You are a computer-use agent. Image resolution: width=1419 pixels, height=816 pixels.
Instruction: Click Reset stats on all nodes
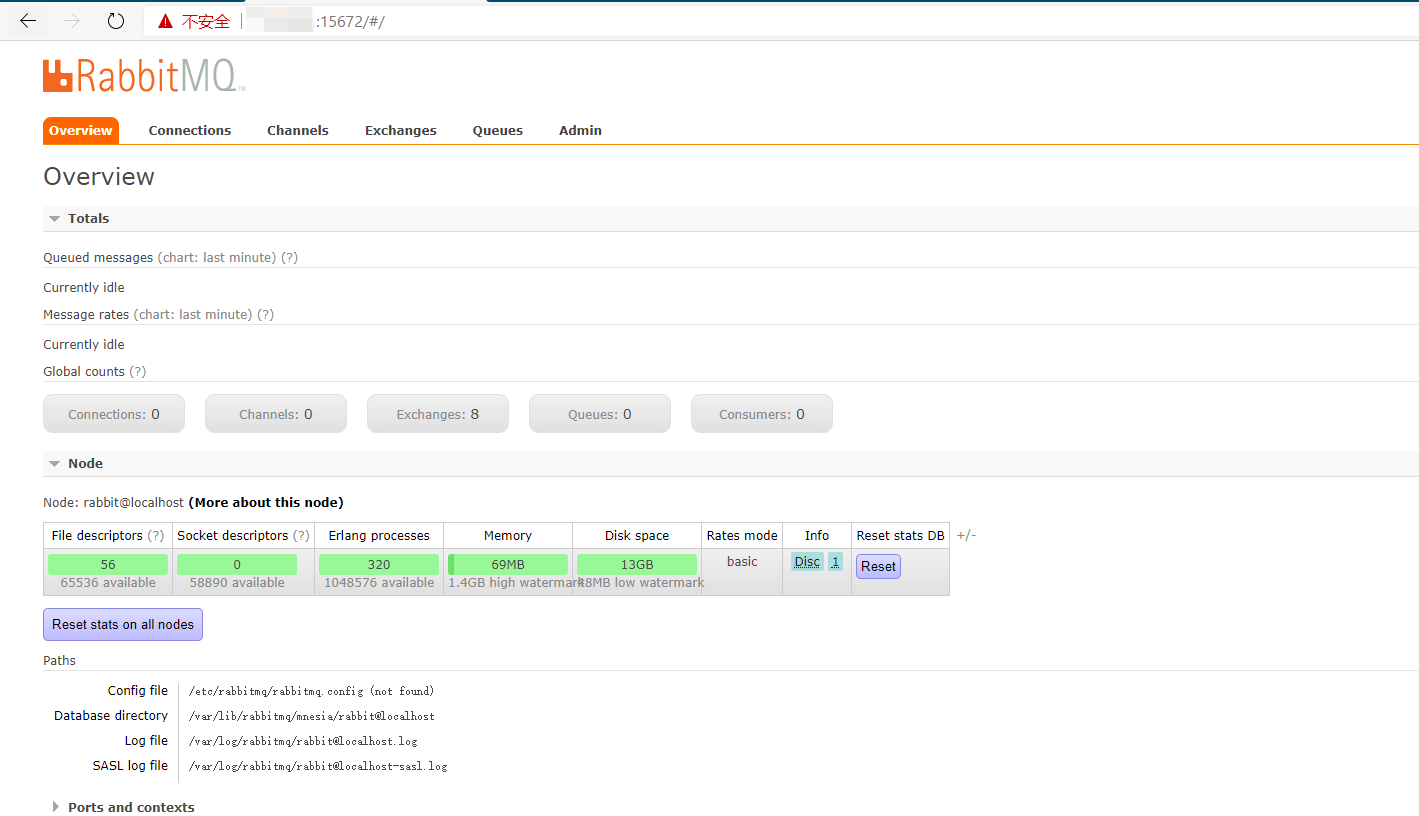(122, 624)
